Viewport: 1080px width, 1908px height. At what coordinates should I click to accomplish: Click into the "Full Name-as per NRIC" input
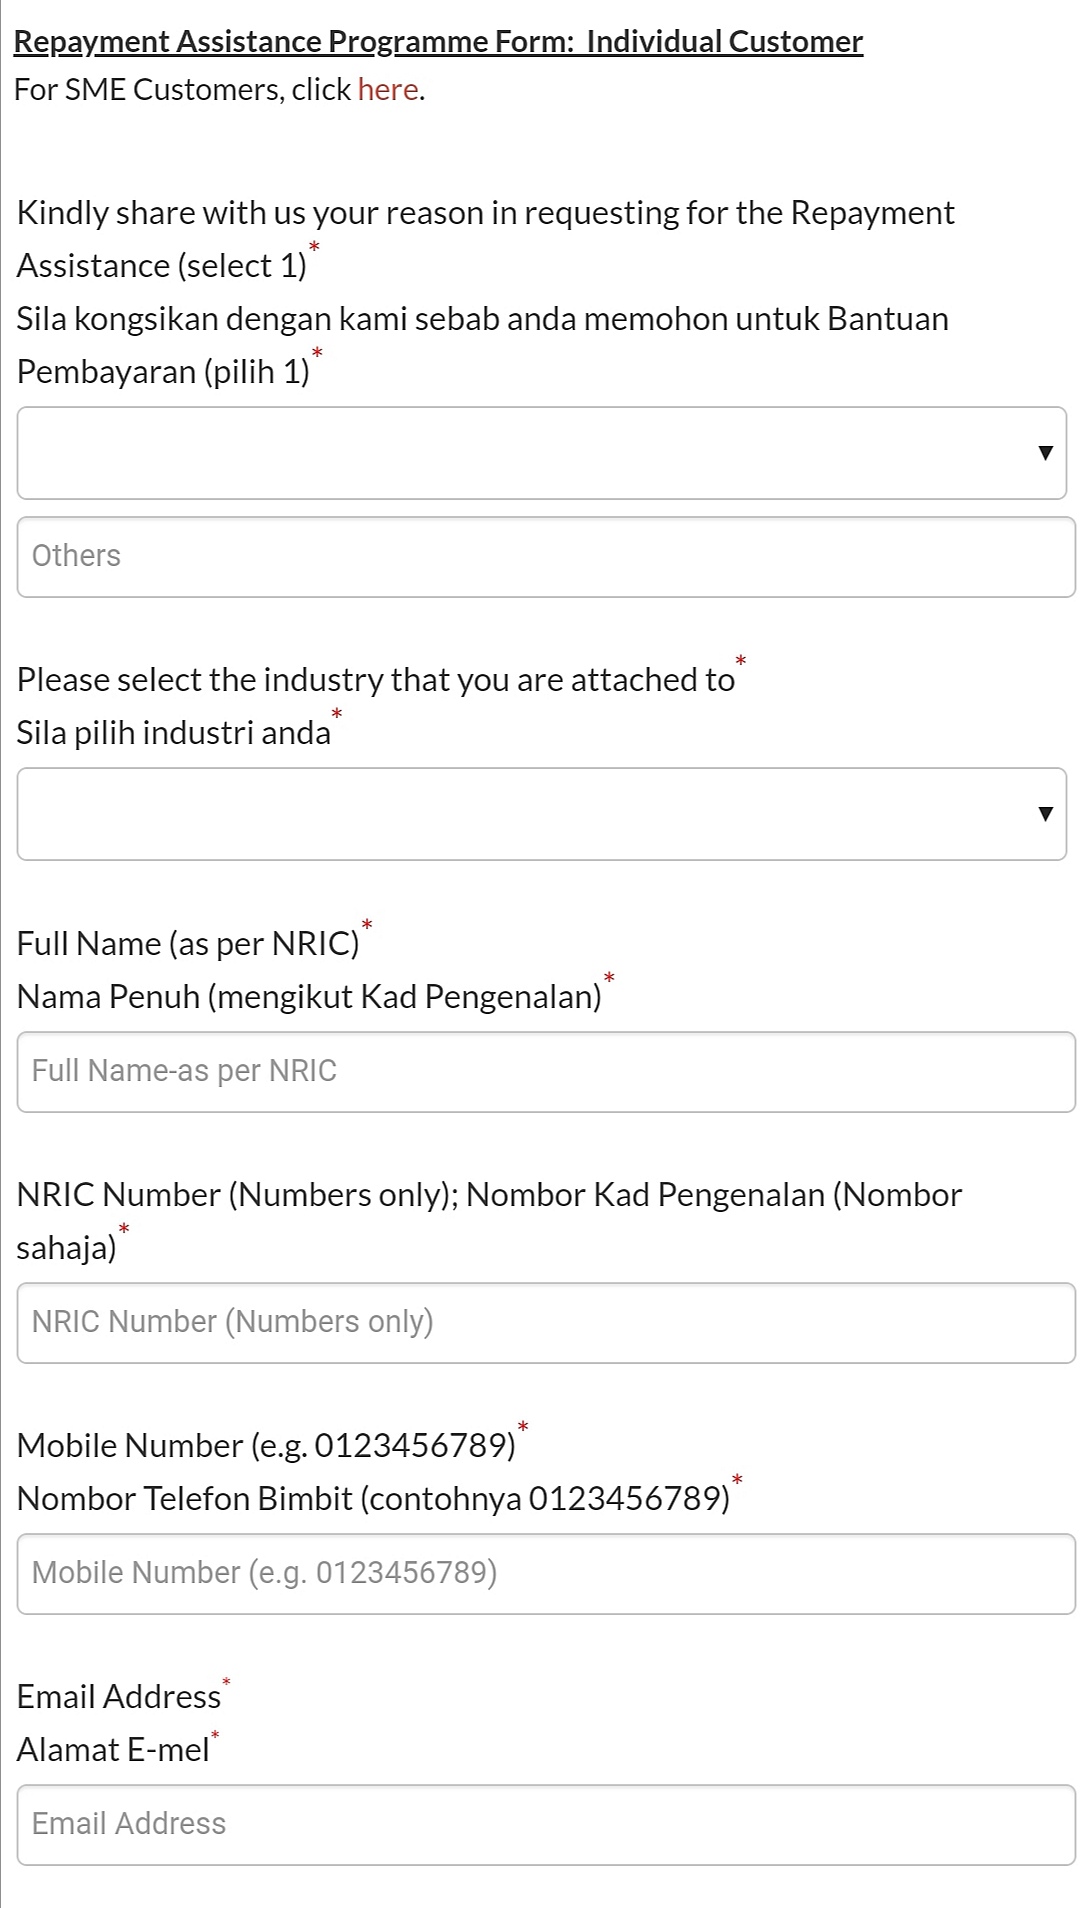[x=545, y=1072]
